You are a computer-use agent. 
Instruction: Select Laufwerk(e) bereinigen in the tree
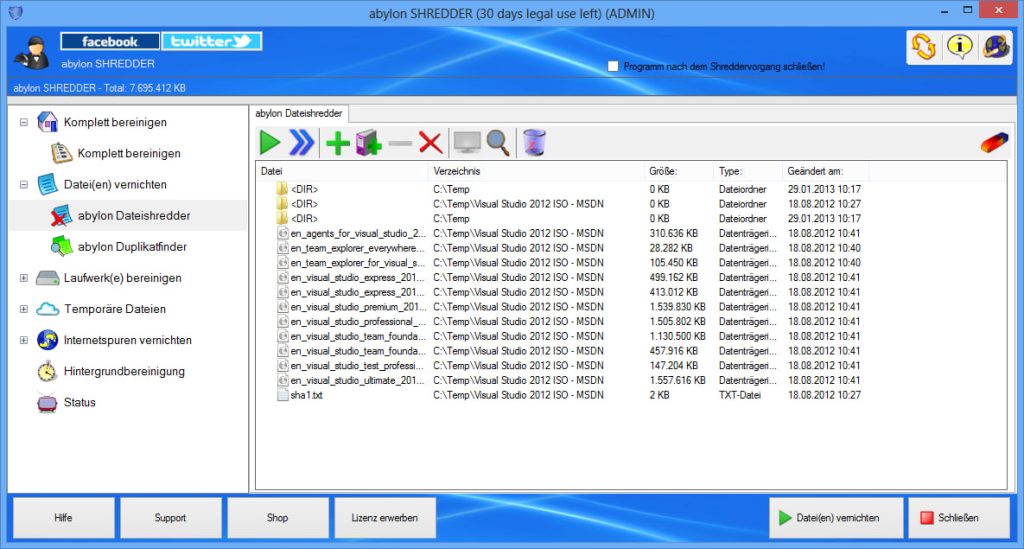pyautogui.click(x=108, y=278)
